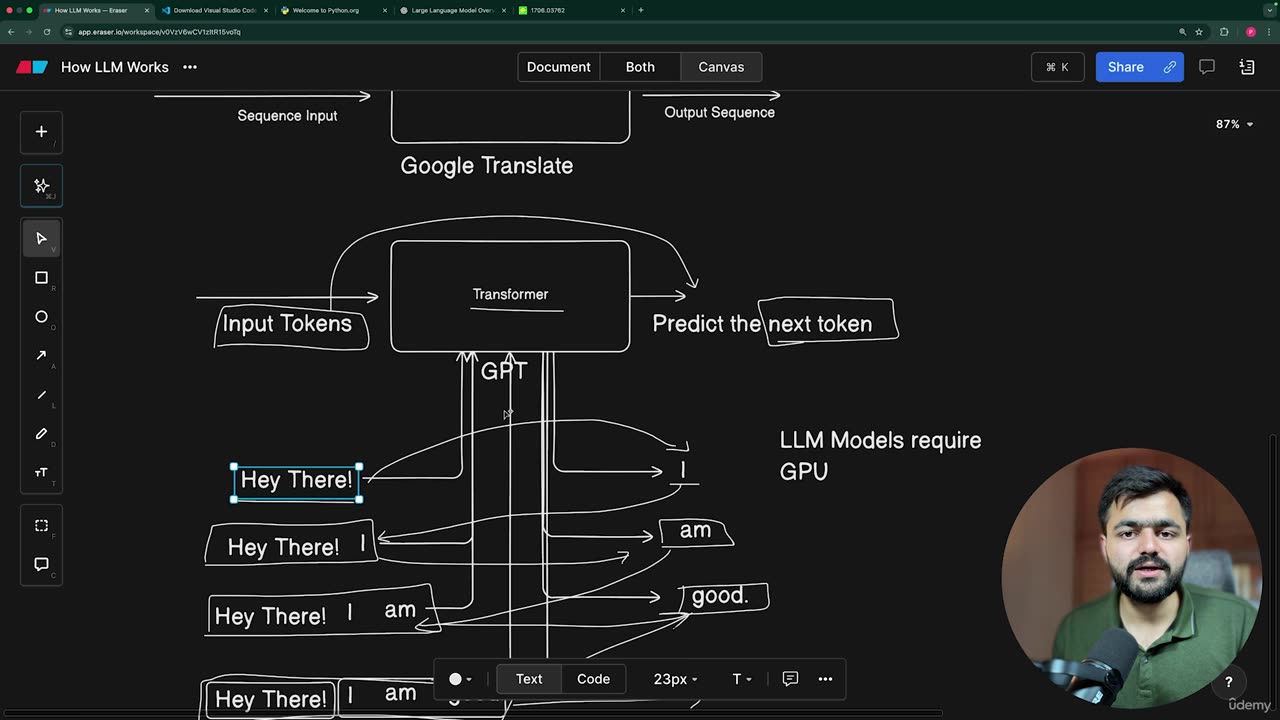Image resolution: width=1280 pixels, height=720 pixels.
Task: Select the Google Translate label
Action: [487, 166]
